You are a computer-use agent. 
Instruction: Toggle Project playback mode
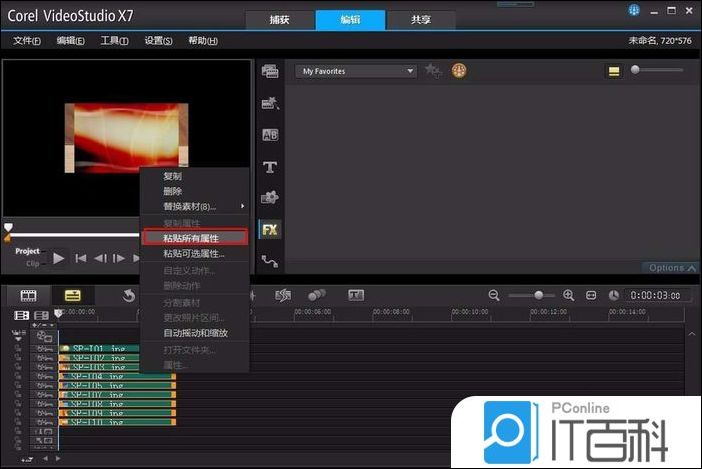tap(27, 251)
